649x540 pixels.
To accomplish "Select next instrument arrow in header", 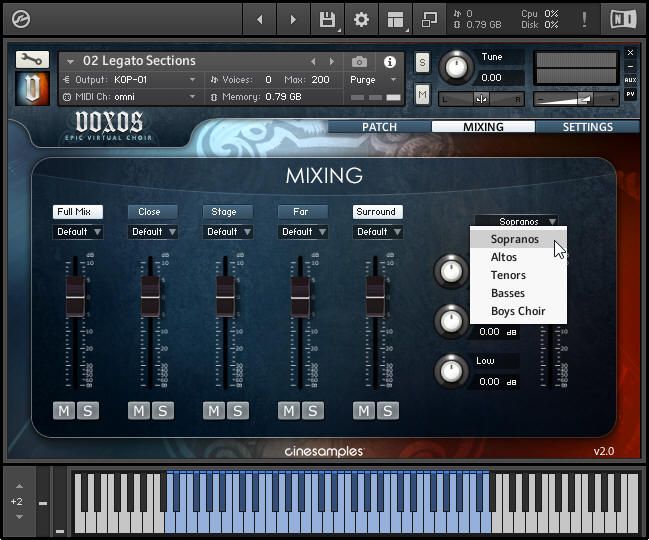I will tap(332, 62).
